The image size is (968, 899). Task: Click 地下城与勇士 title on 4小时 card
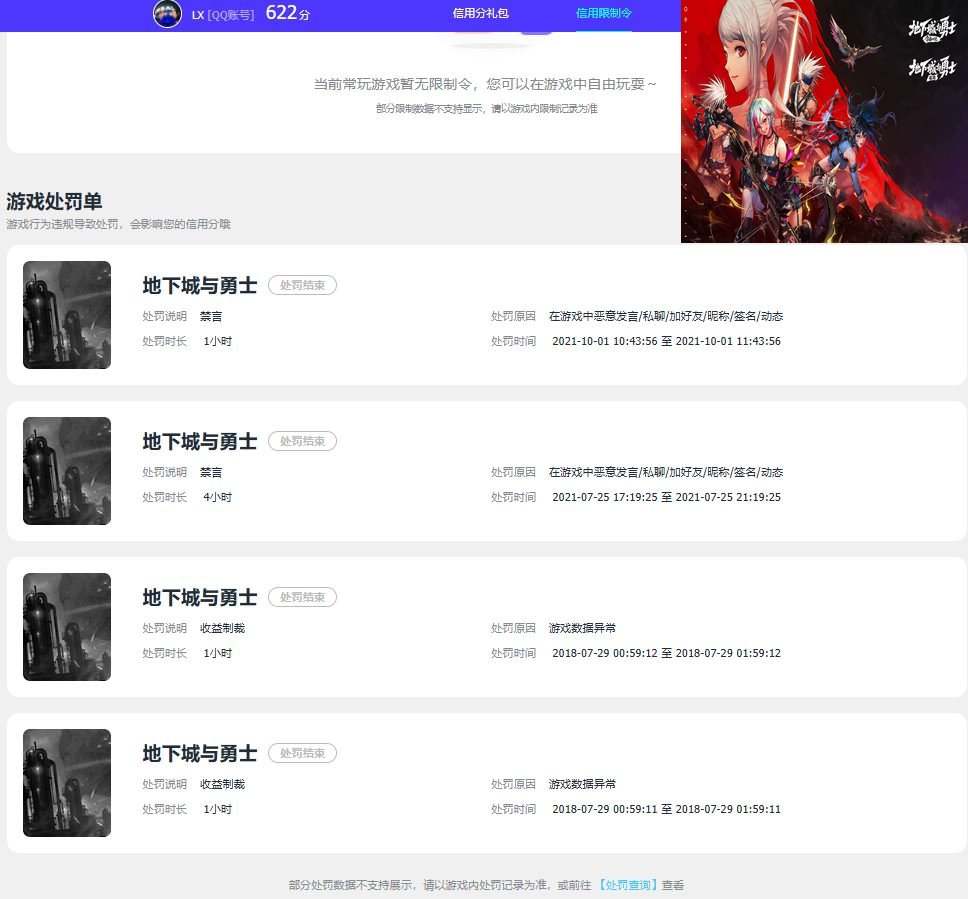coord(199,441)
